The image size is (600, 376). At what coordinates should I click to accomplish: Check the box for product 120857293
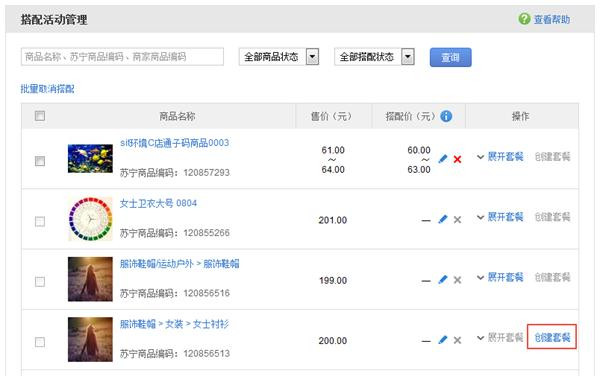coord(40,161)
